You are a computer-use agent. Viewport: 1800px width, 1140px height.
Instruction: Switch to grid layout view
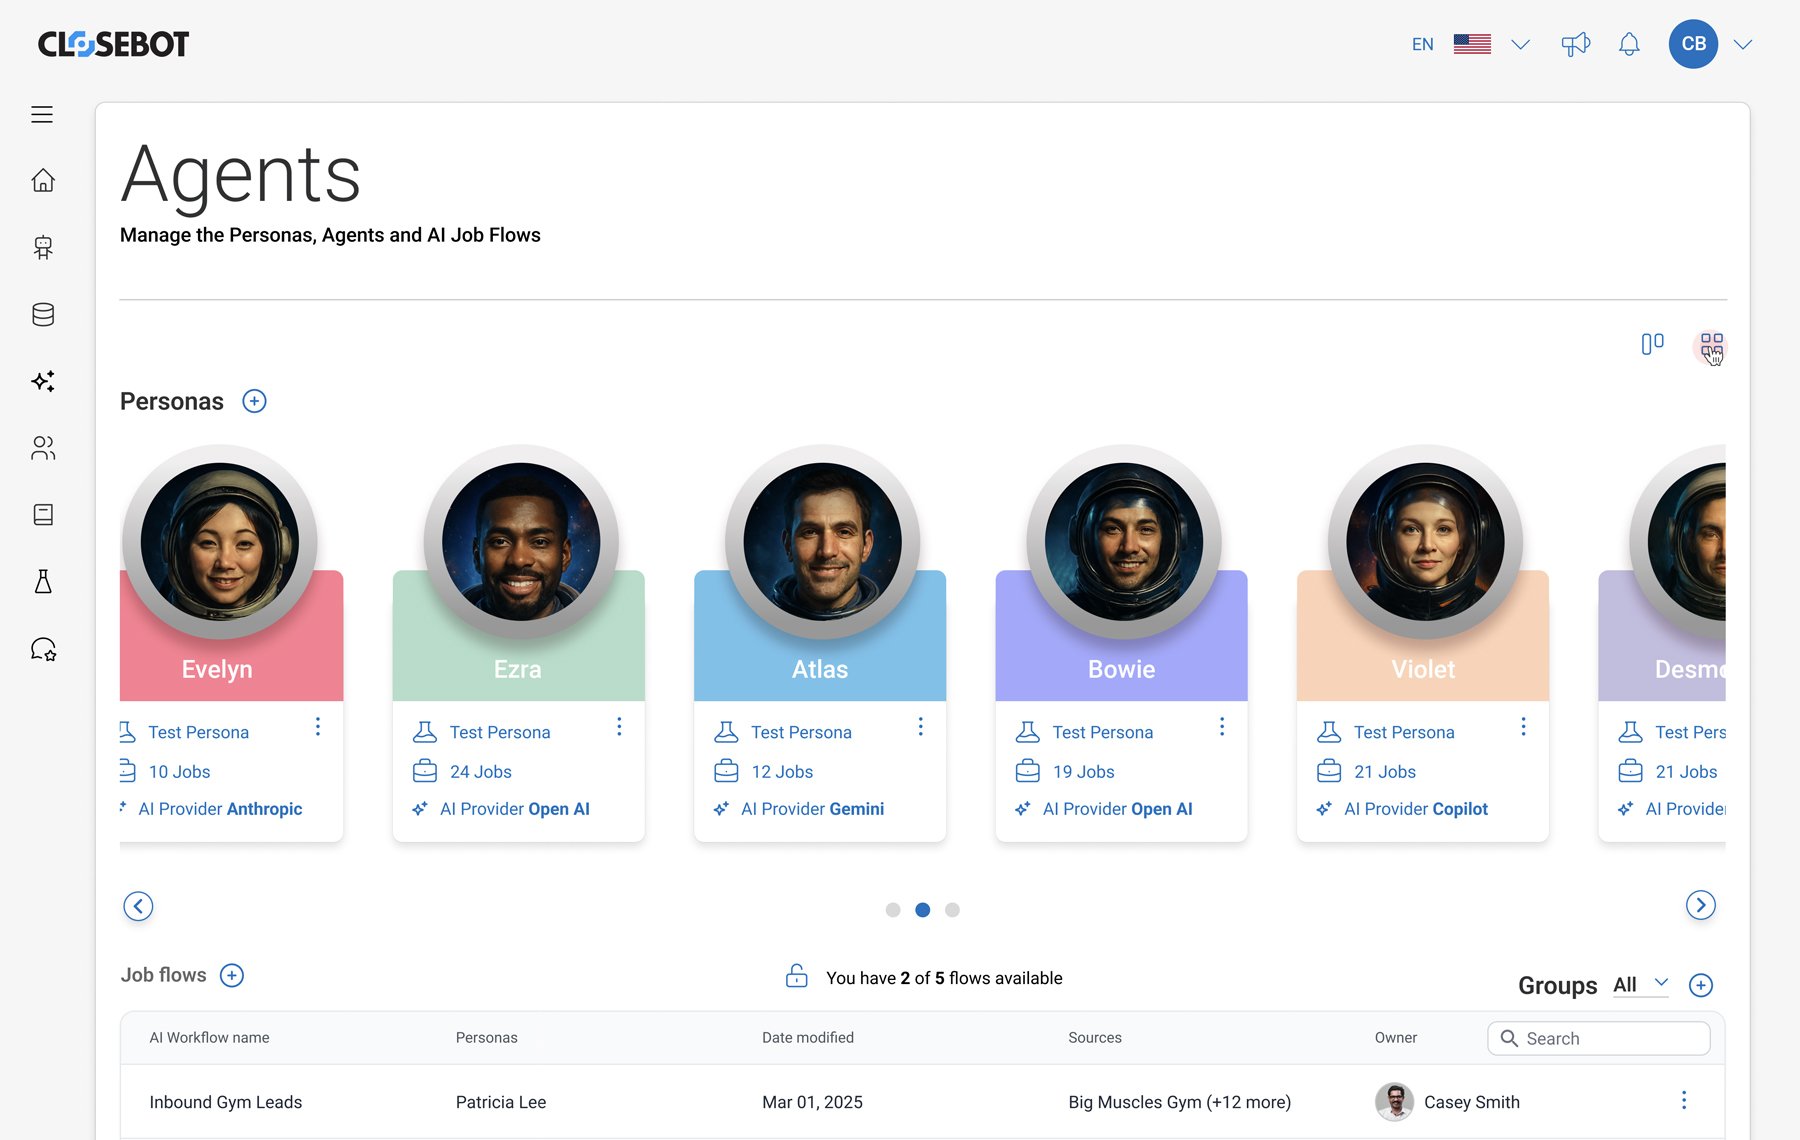[1711, 346]
